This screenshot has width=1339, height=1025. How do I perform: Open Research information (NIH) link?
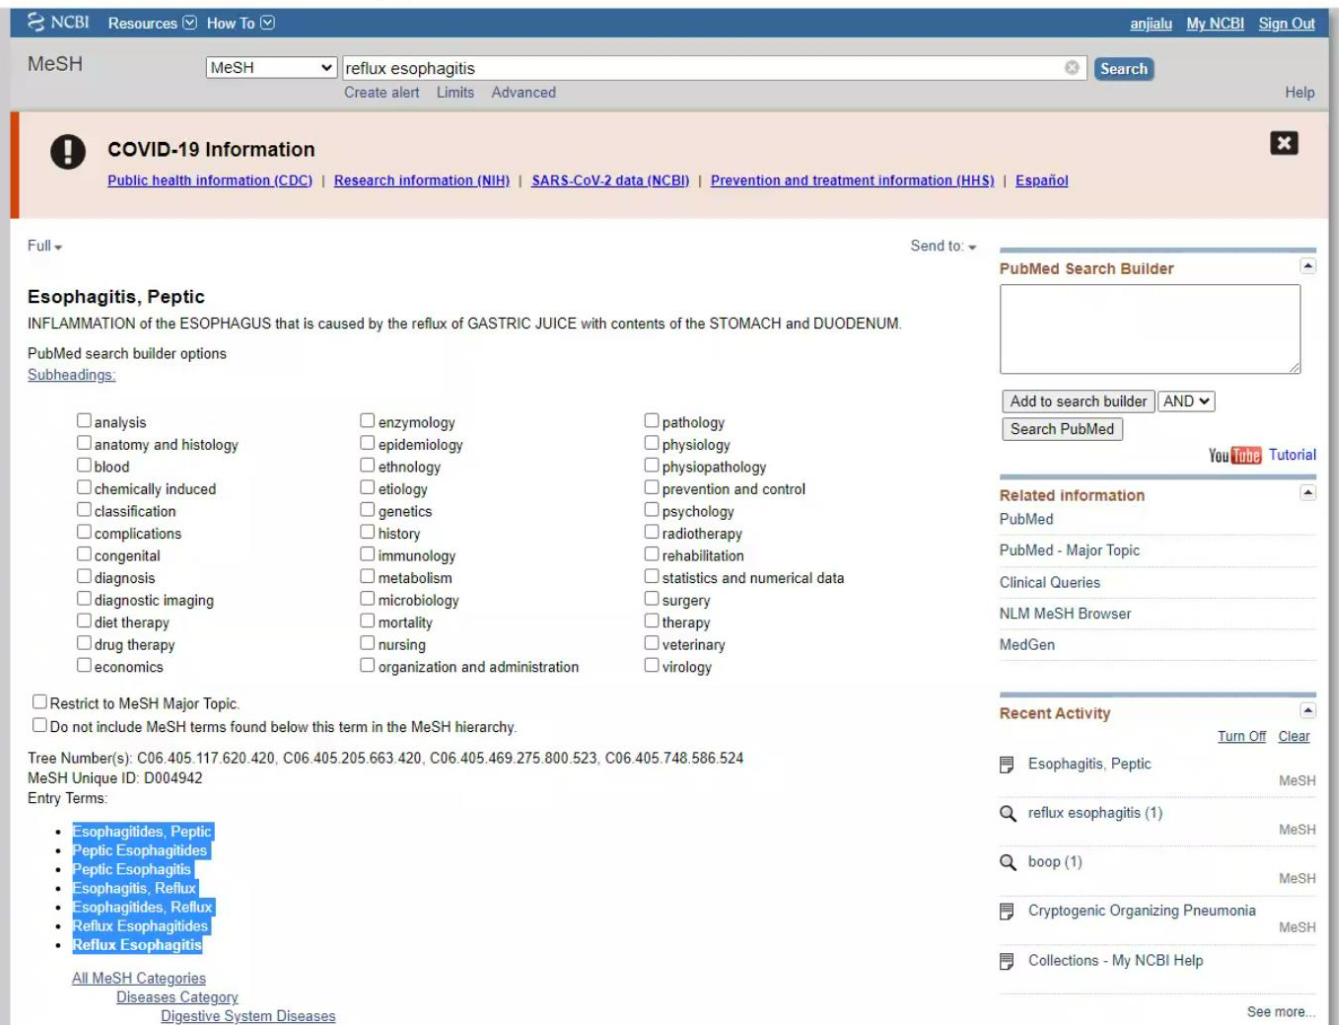[422, 181]
